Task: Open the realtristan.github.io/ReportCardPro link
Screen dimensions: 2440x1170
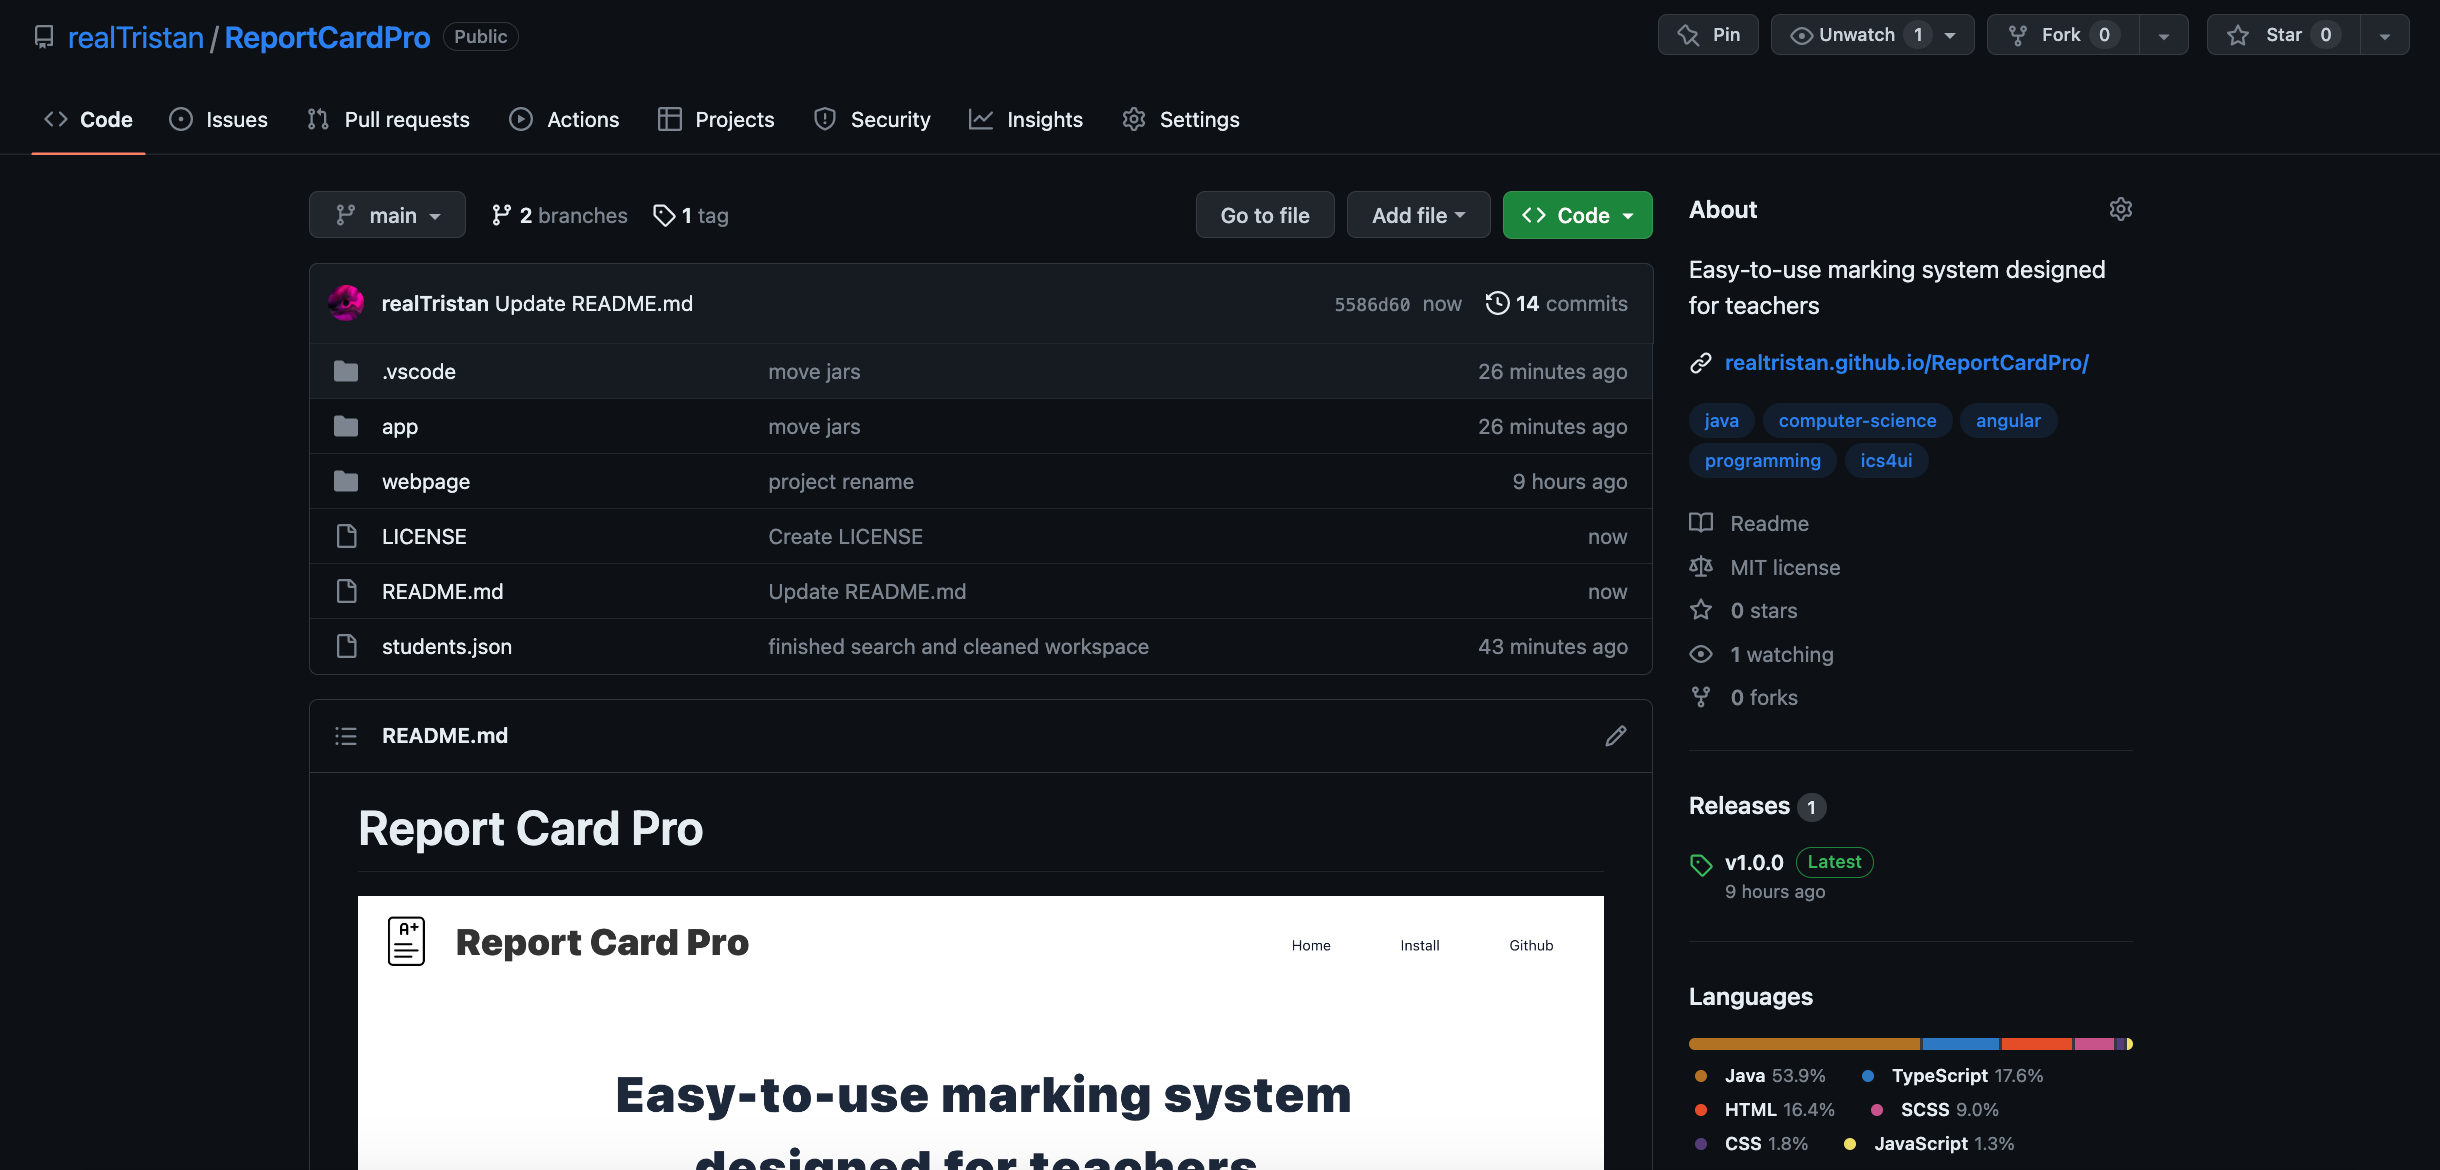Action: point(1906,362)
